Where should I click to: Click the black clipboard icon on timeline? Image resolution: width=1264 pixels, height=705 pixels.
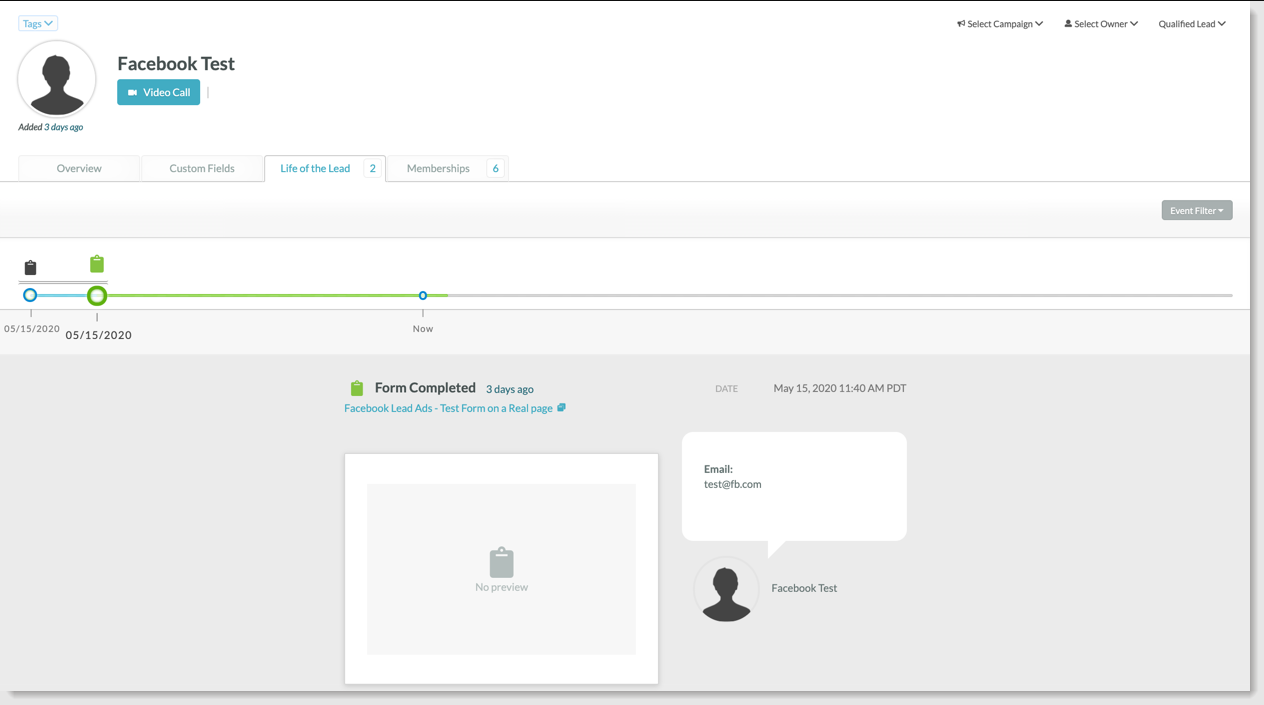[30, 268]
